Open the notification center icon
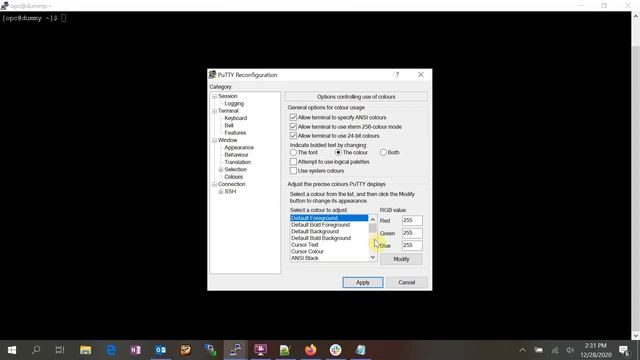 pyautogui.click(x=624, y=350)
